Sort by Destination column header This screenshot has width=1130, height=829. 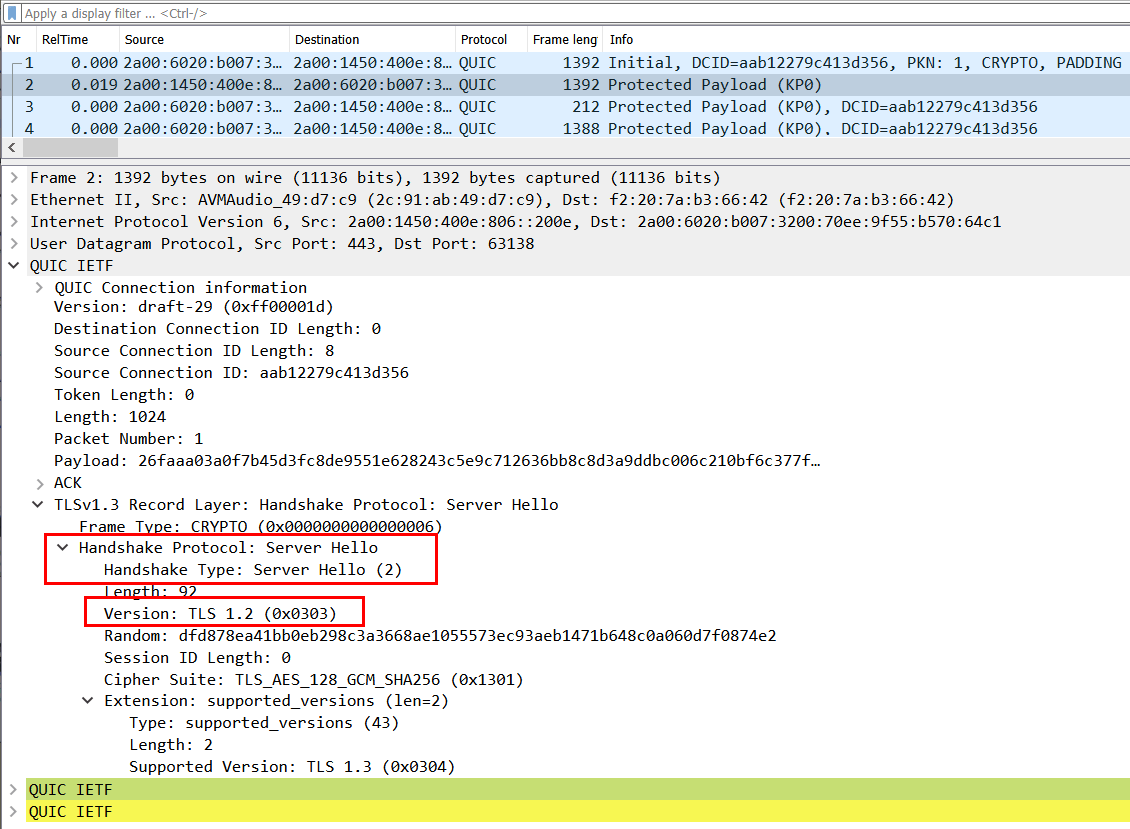tap(372, 40)
